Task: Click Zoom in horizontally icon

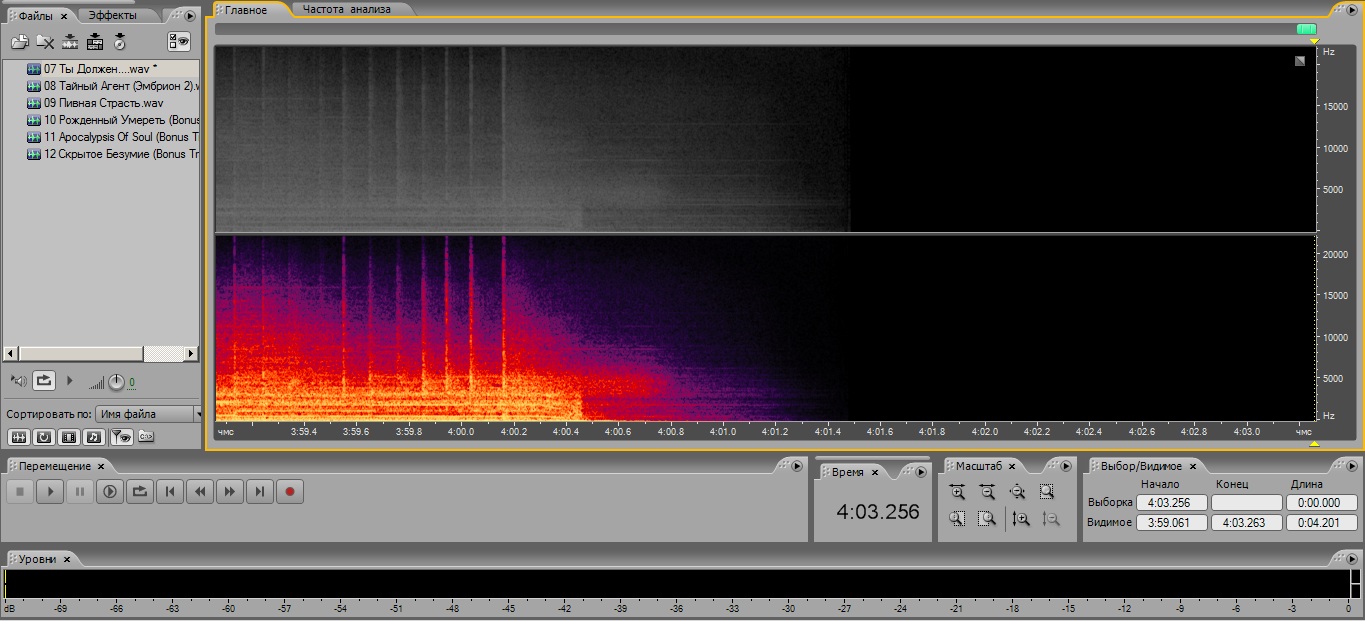Action: [x=957, y=492]
